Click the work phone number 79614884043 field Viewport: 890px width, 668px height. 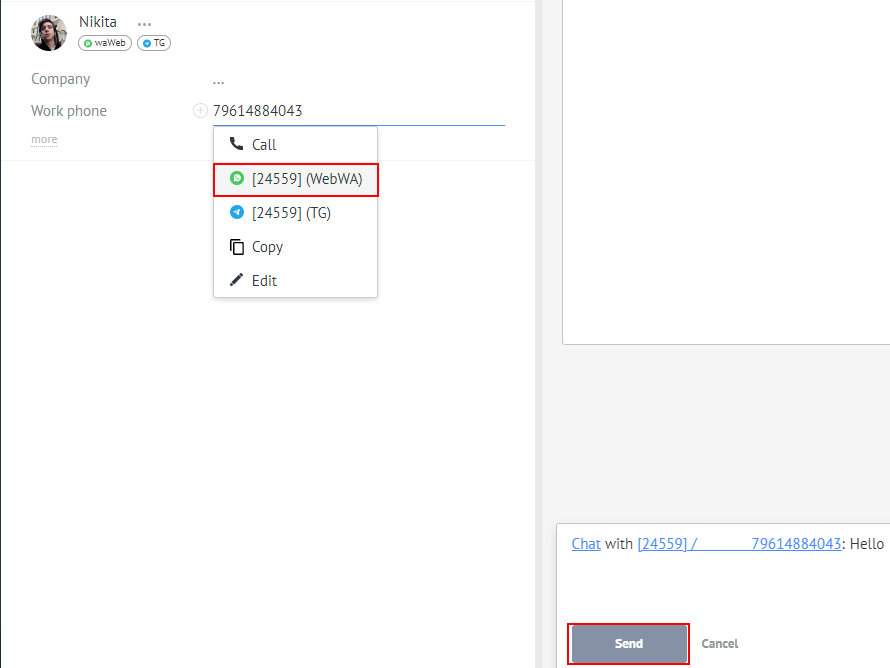359,111
